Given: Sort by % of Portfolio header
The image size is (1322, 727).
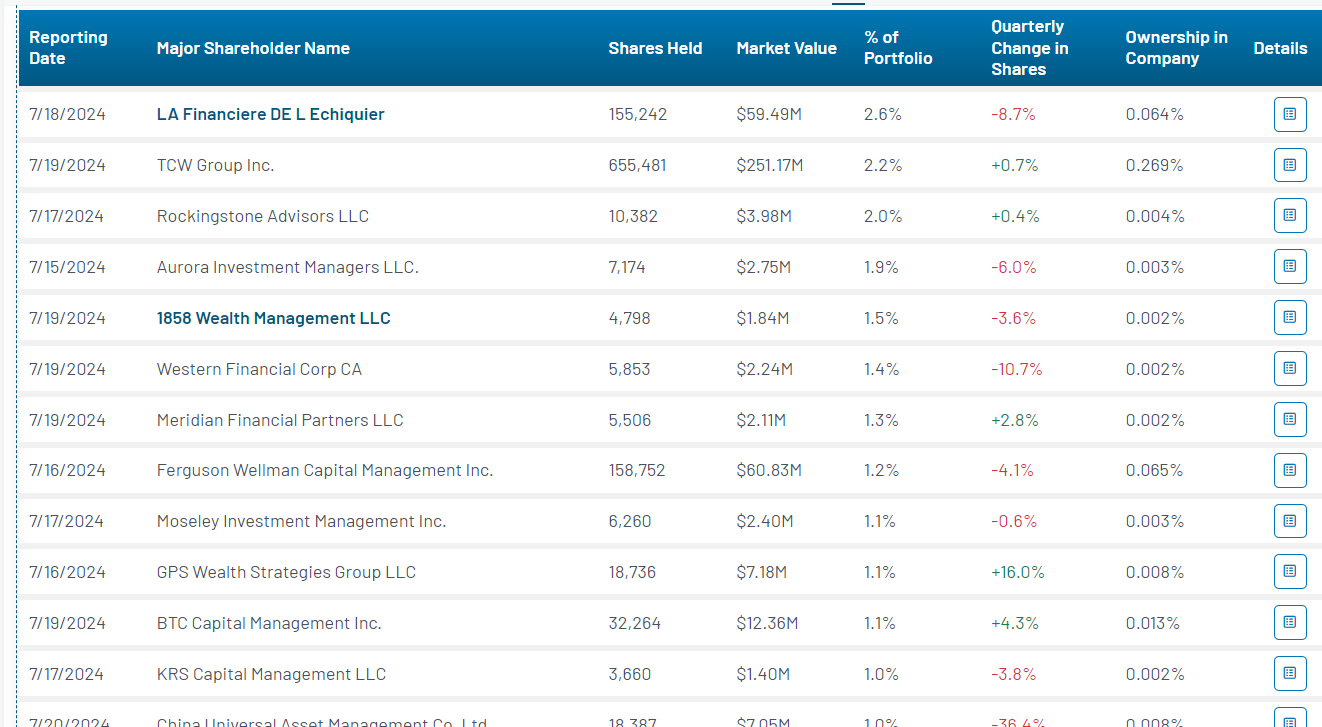Looking at the screenshot, I should [x=898, y=48].
